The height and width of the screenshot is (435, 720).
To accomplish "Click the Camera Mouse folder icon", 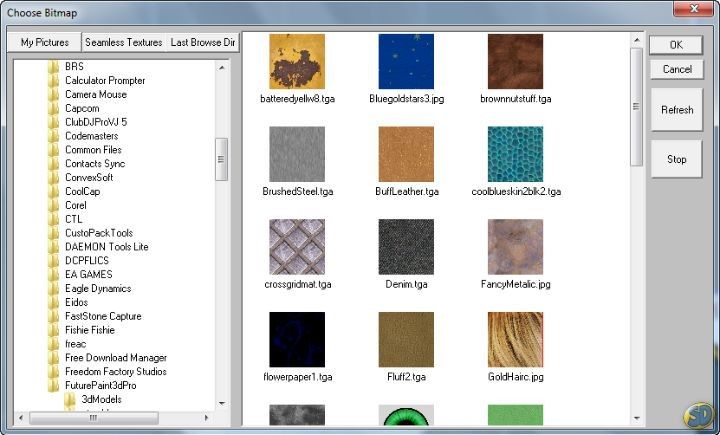I will click(53, 94).
